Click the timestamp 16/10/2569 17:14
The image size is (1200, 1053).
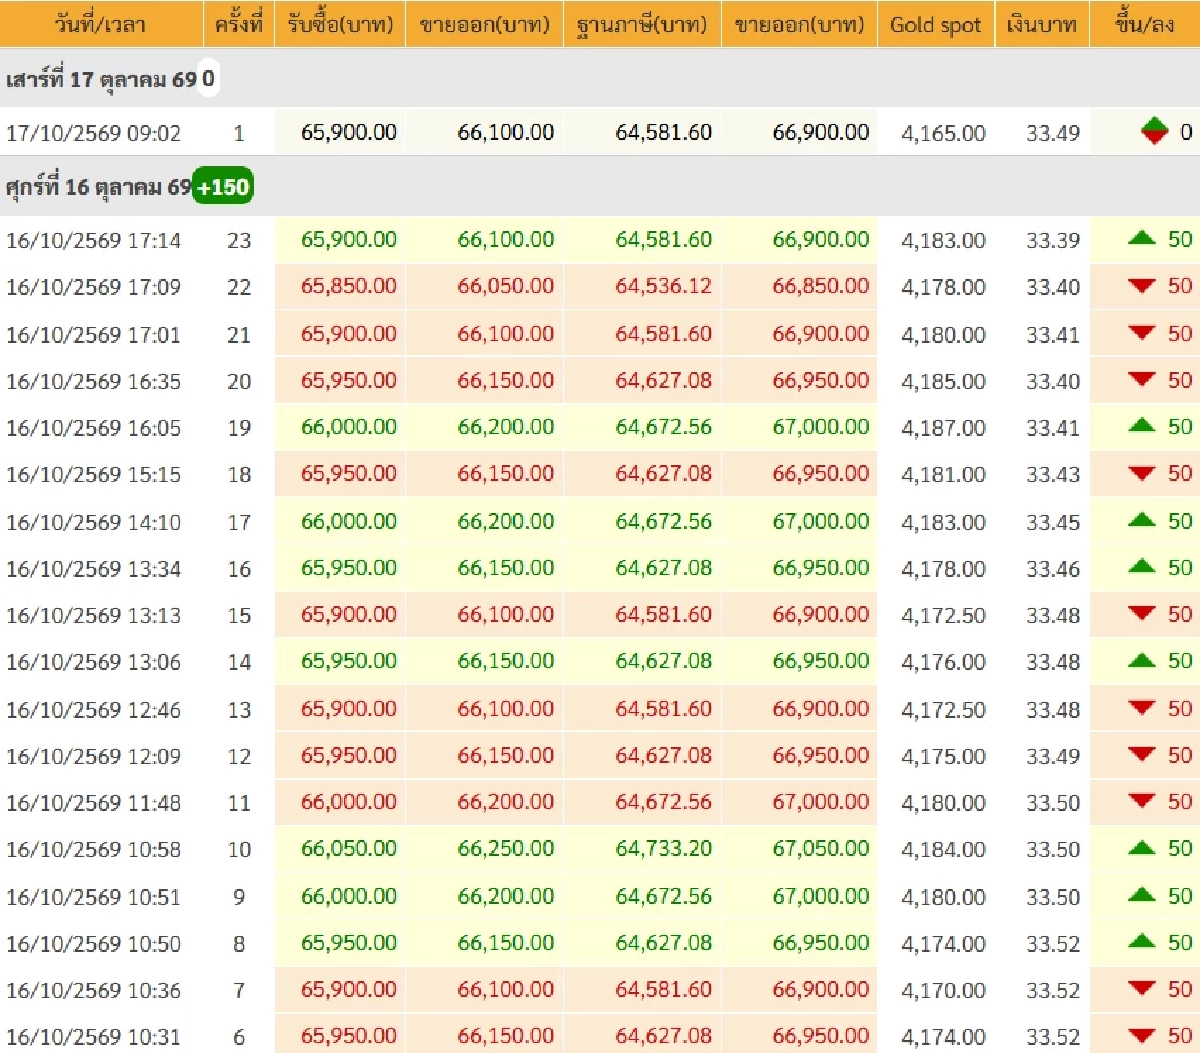[x=94, y=240]
